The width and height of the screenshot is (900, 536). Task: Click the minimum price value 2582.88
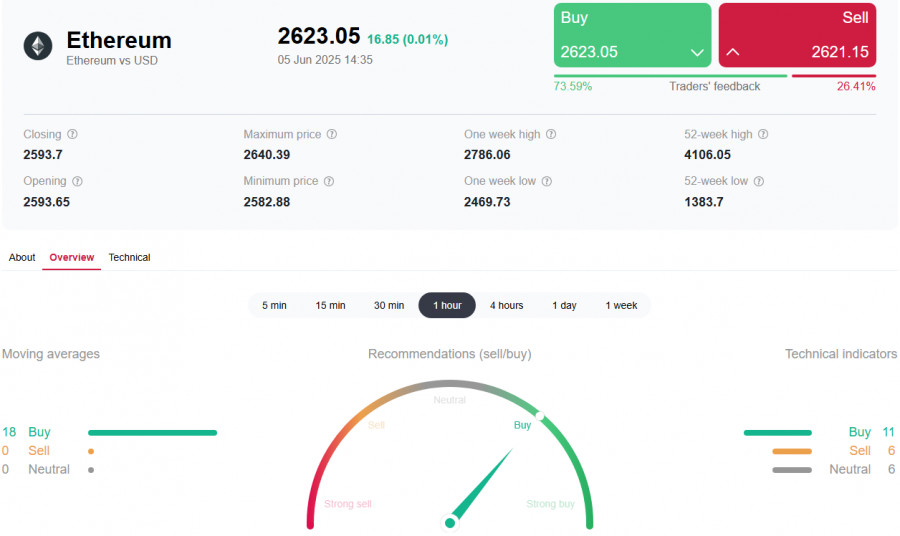267,202
